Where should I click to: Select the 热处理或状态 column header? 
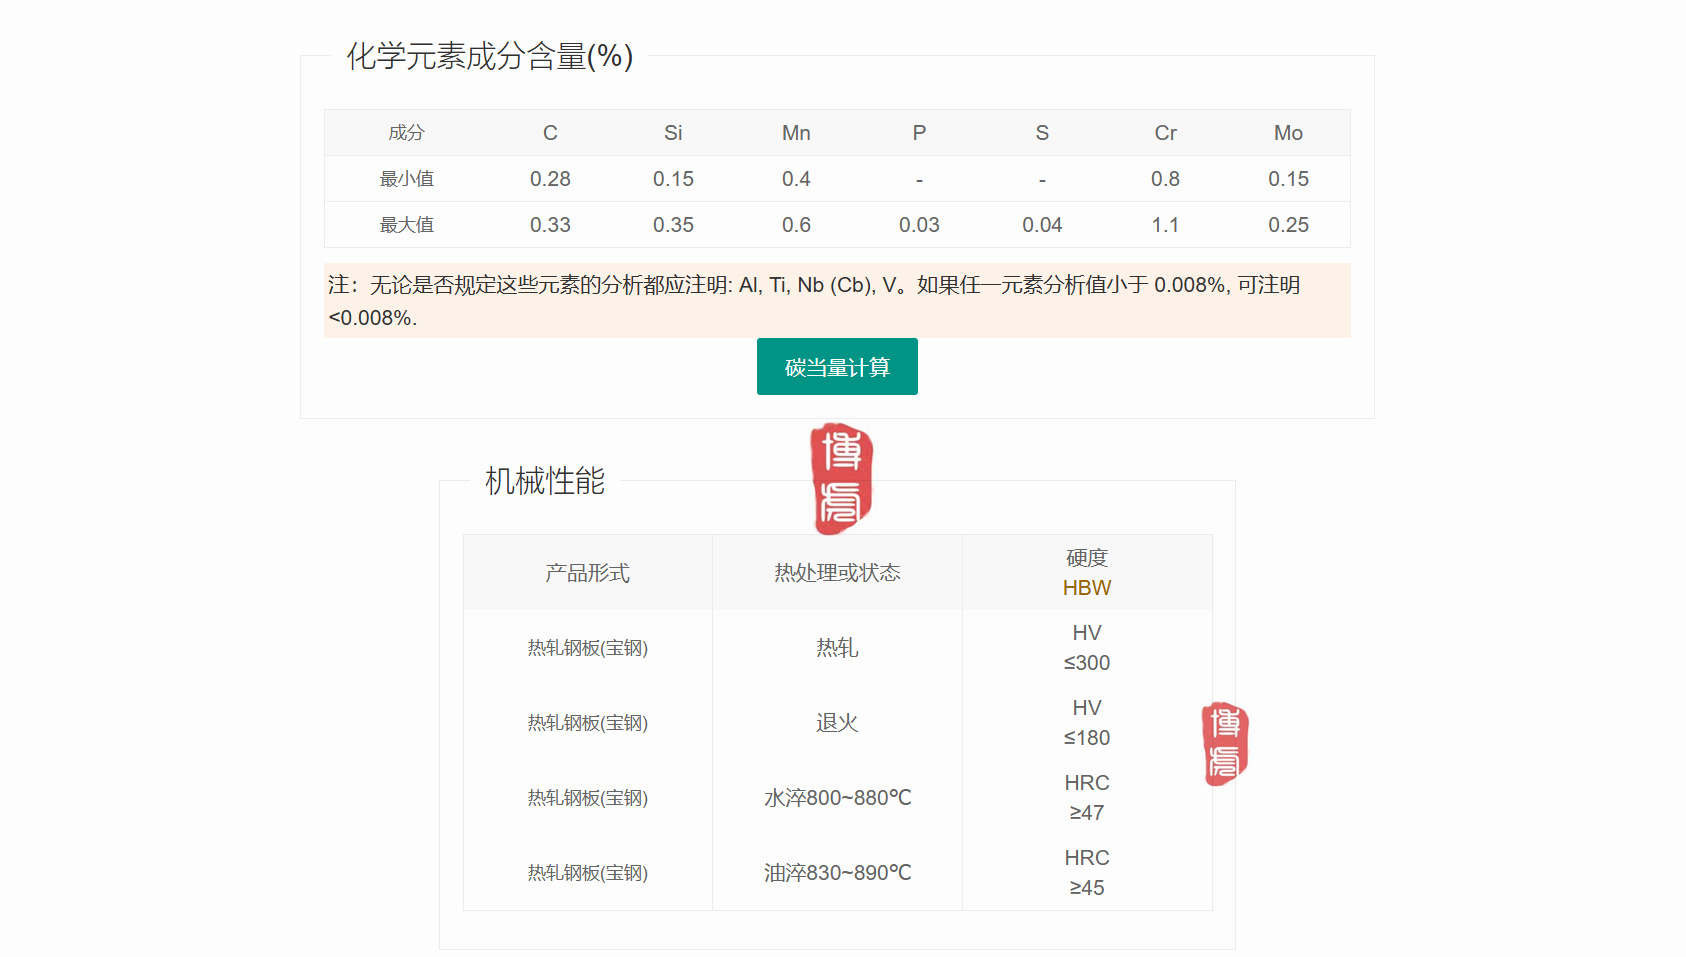coord(837,573)
